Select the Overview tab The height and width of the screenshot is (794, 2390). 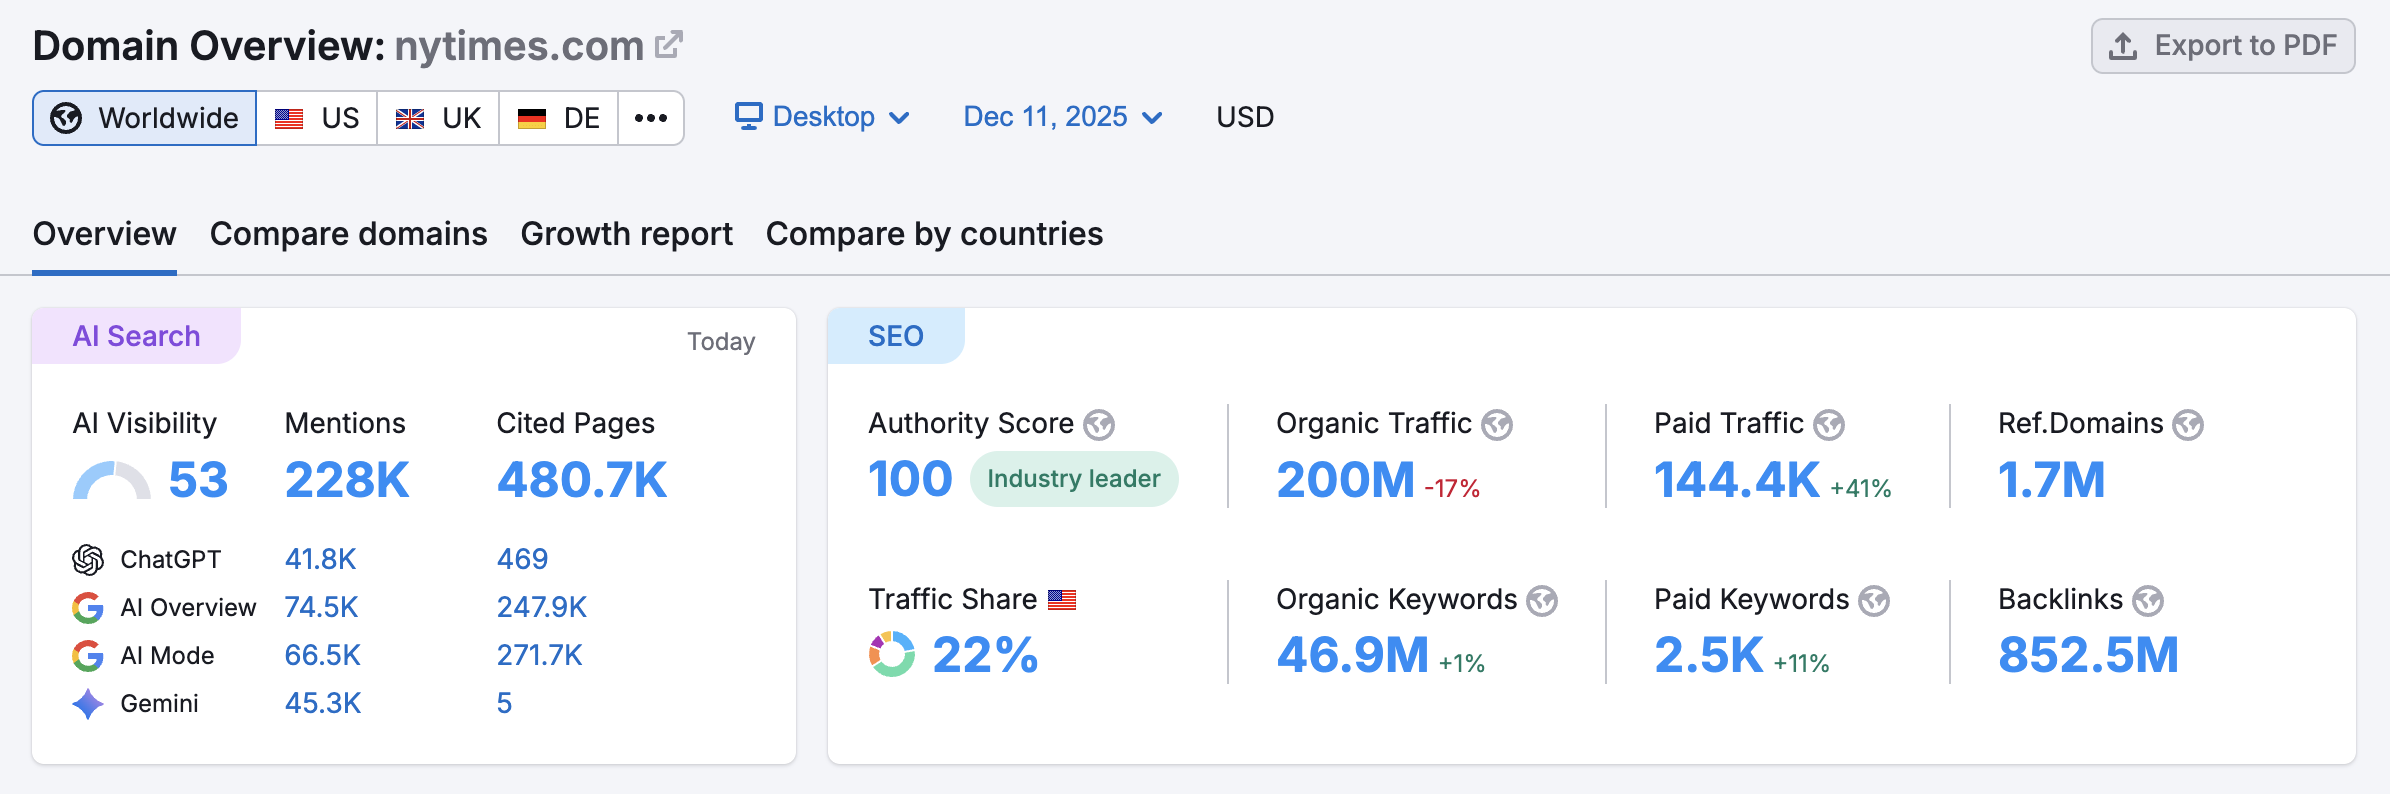105,234
